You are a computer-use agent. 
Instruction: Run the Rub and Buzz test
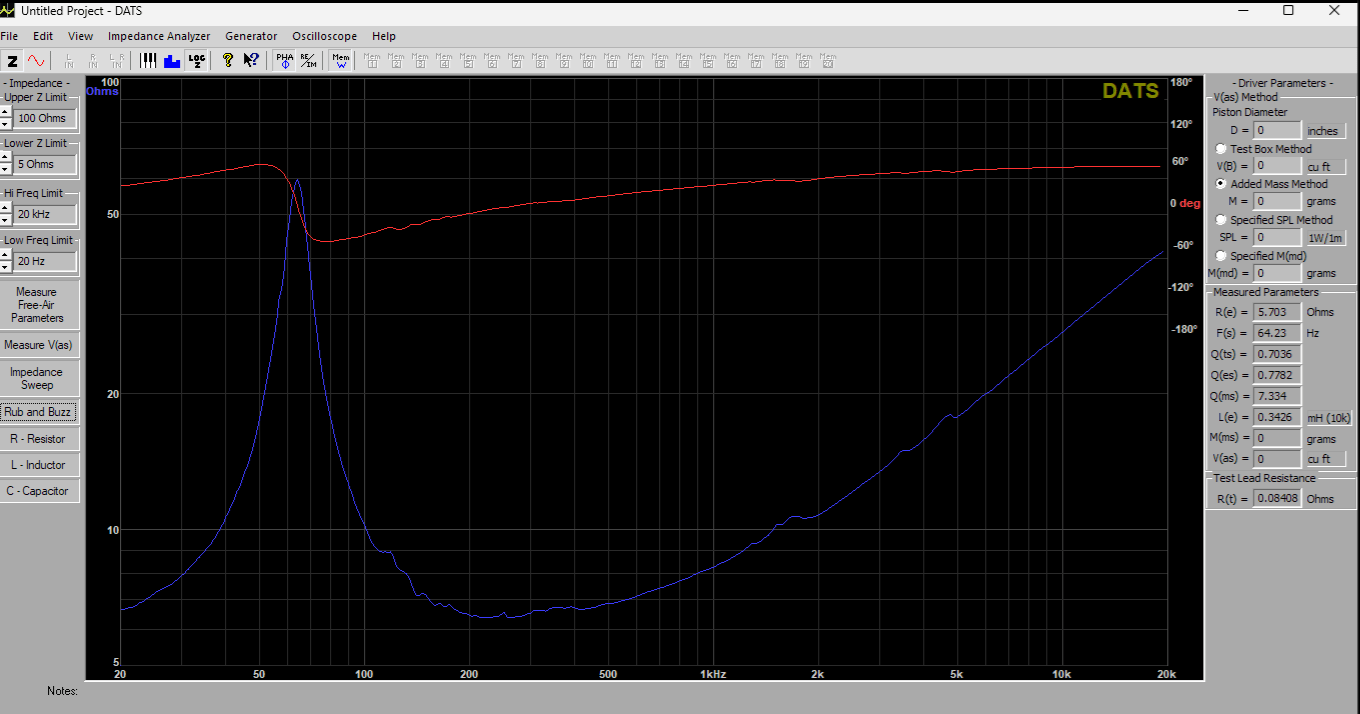pos(37,412)
